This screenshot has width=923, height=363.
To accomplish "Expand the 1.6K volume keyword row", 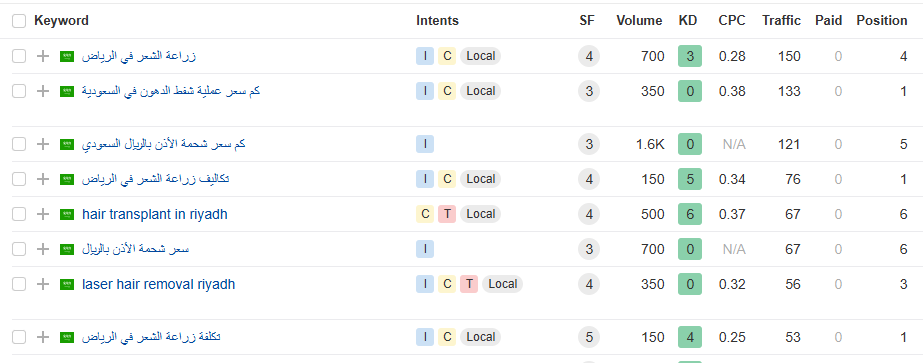I will 42,144.
